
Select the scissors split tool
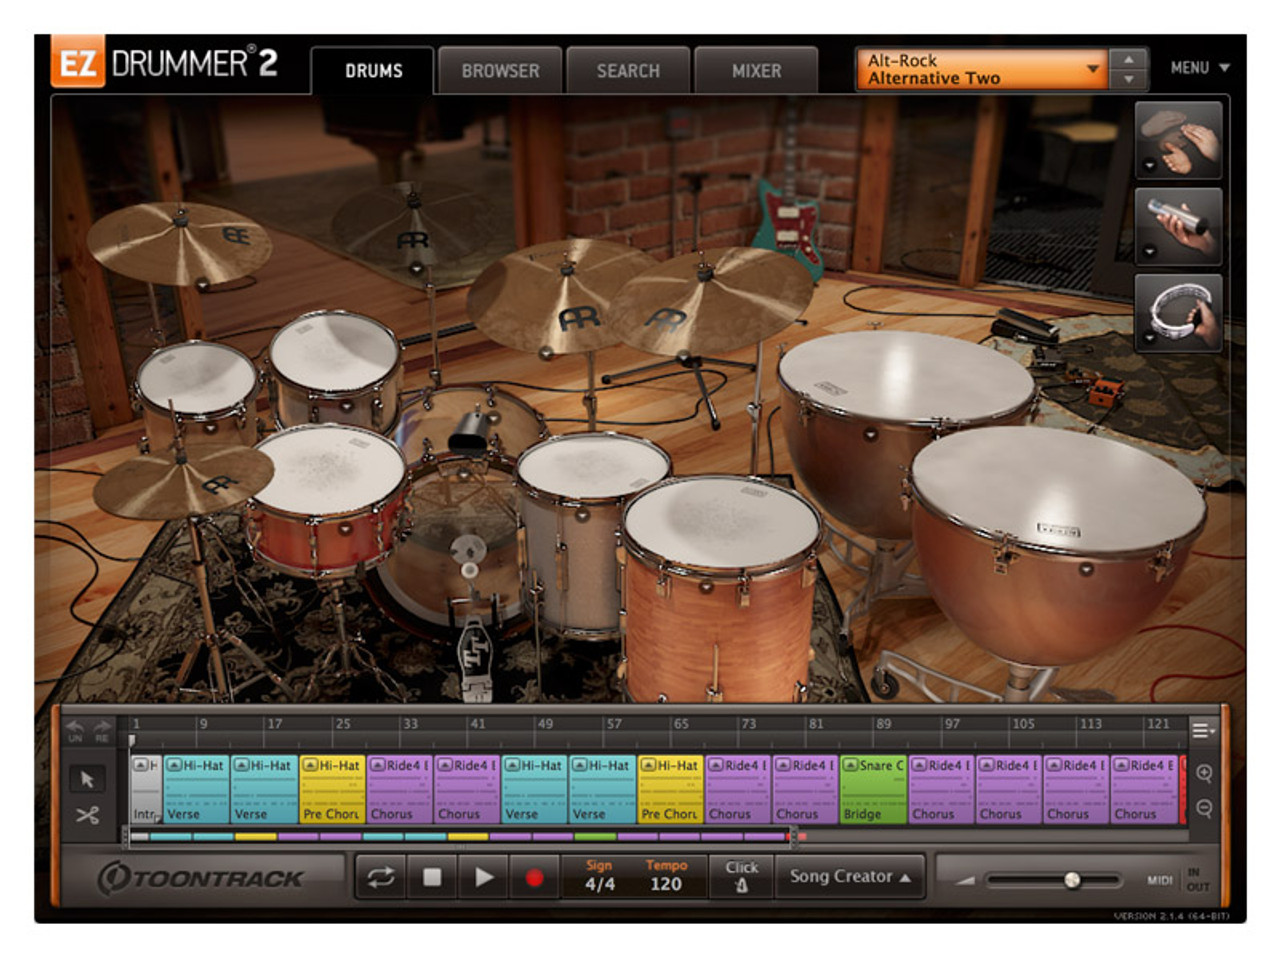tap(88, 815)
